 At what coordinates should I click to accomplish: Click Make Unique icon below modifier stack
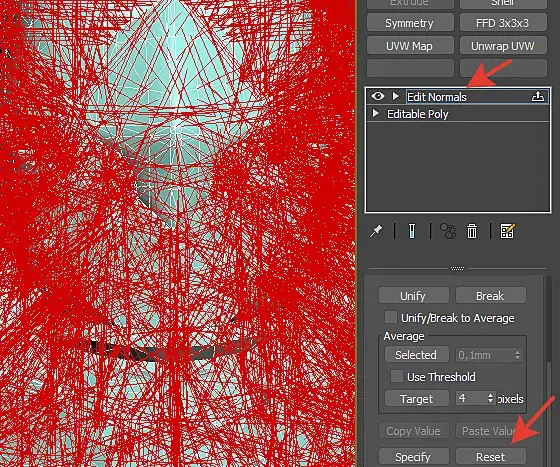448,231
